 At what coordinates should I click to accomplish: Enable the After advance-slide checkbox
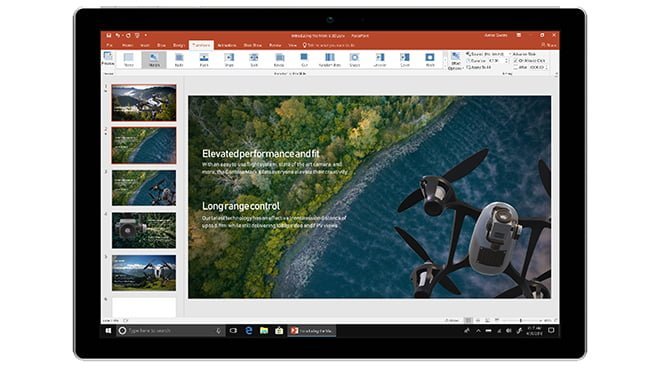516,67
